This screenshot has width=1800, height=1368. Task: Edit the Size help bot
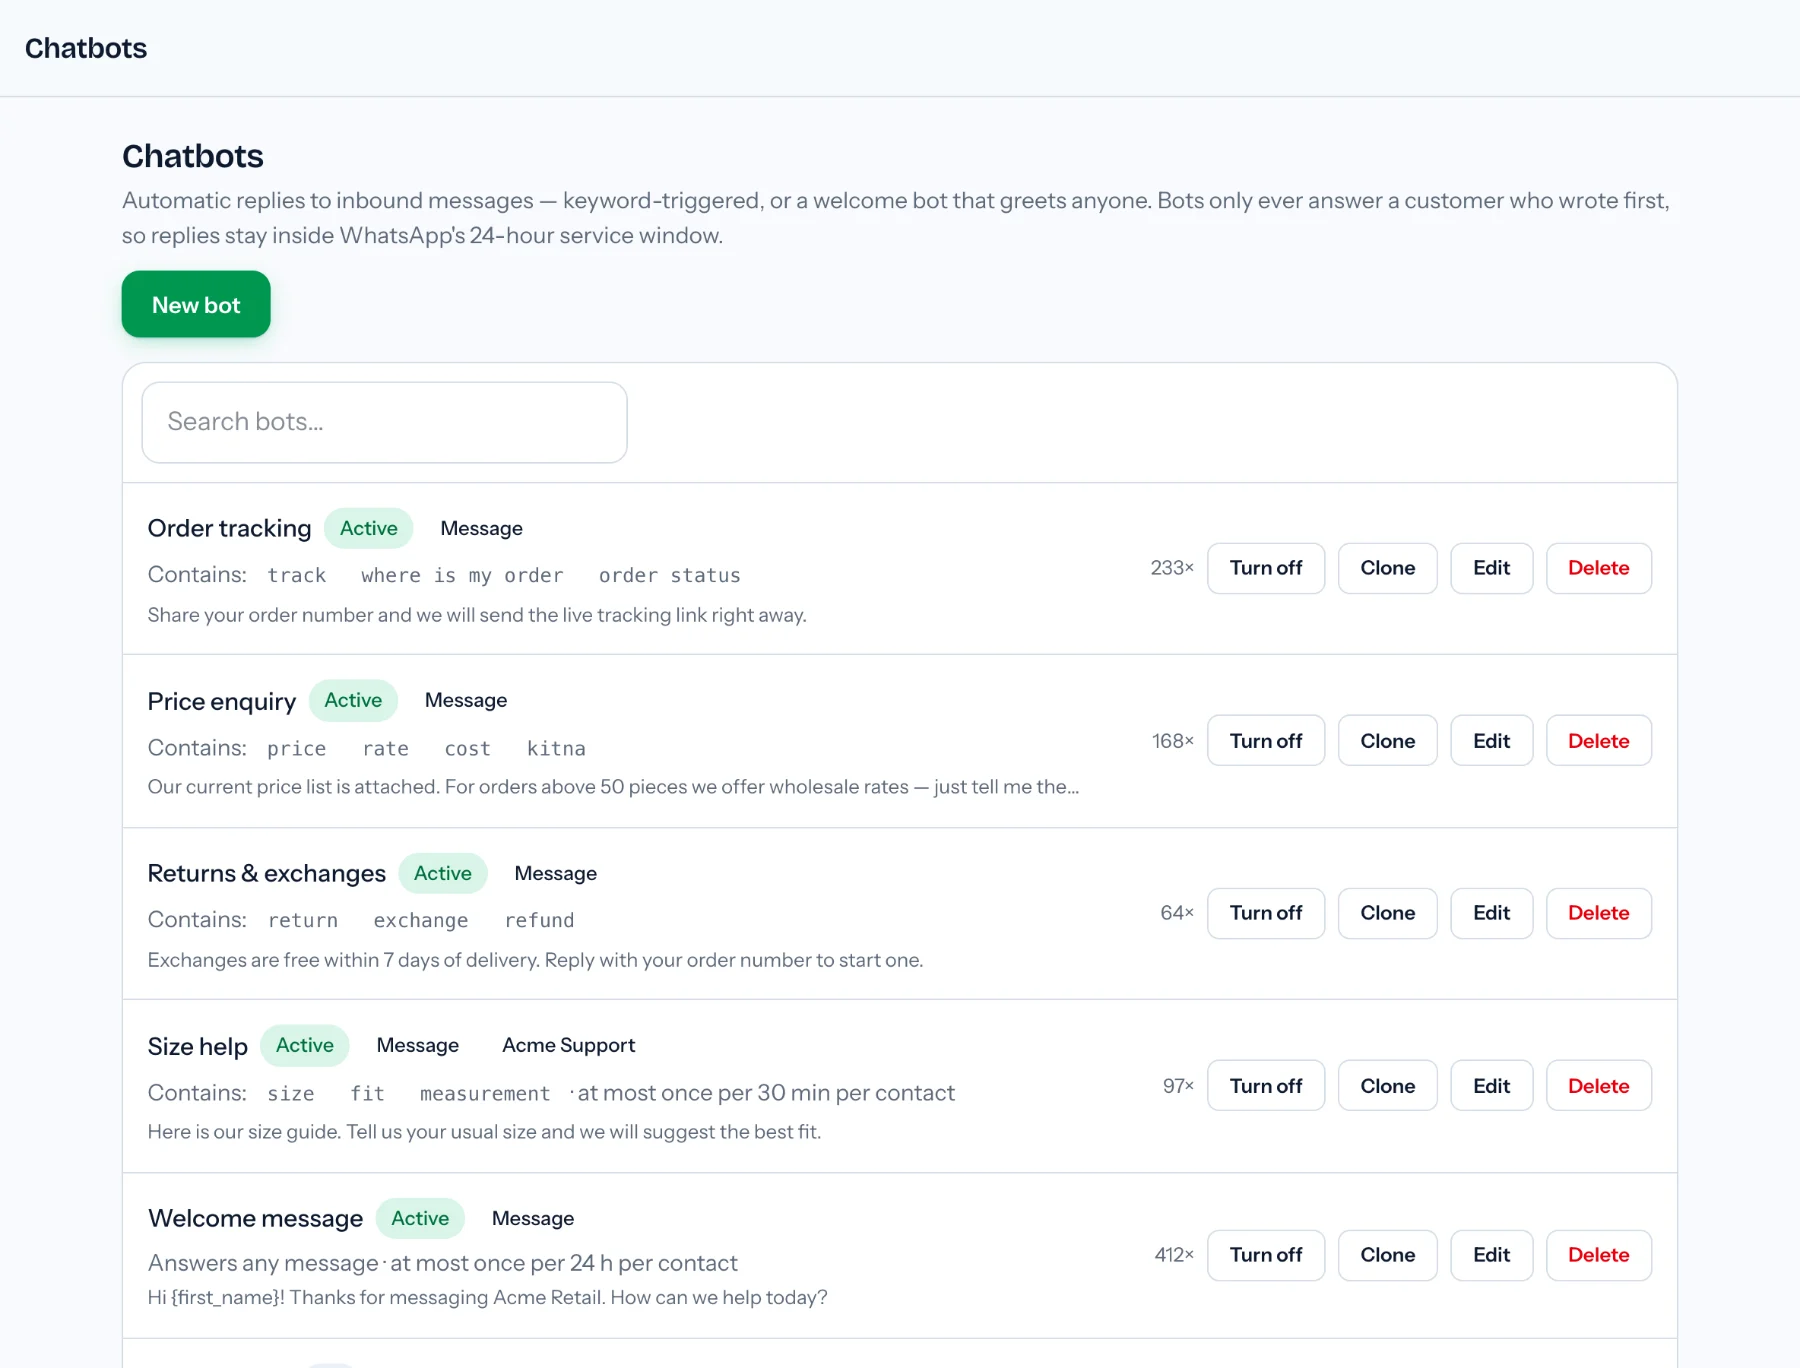pos(1492,1086)
